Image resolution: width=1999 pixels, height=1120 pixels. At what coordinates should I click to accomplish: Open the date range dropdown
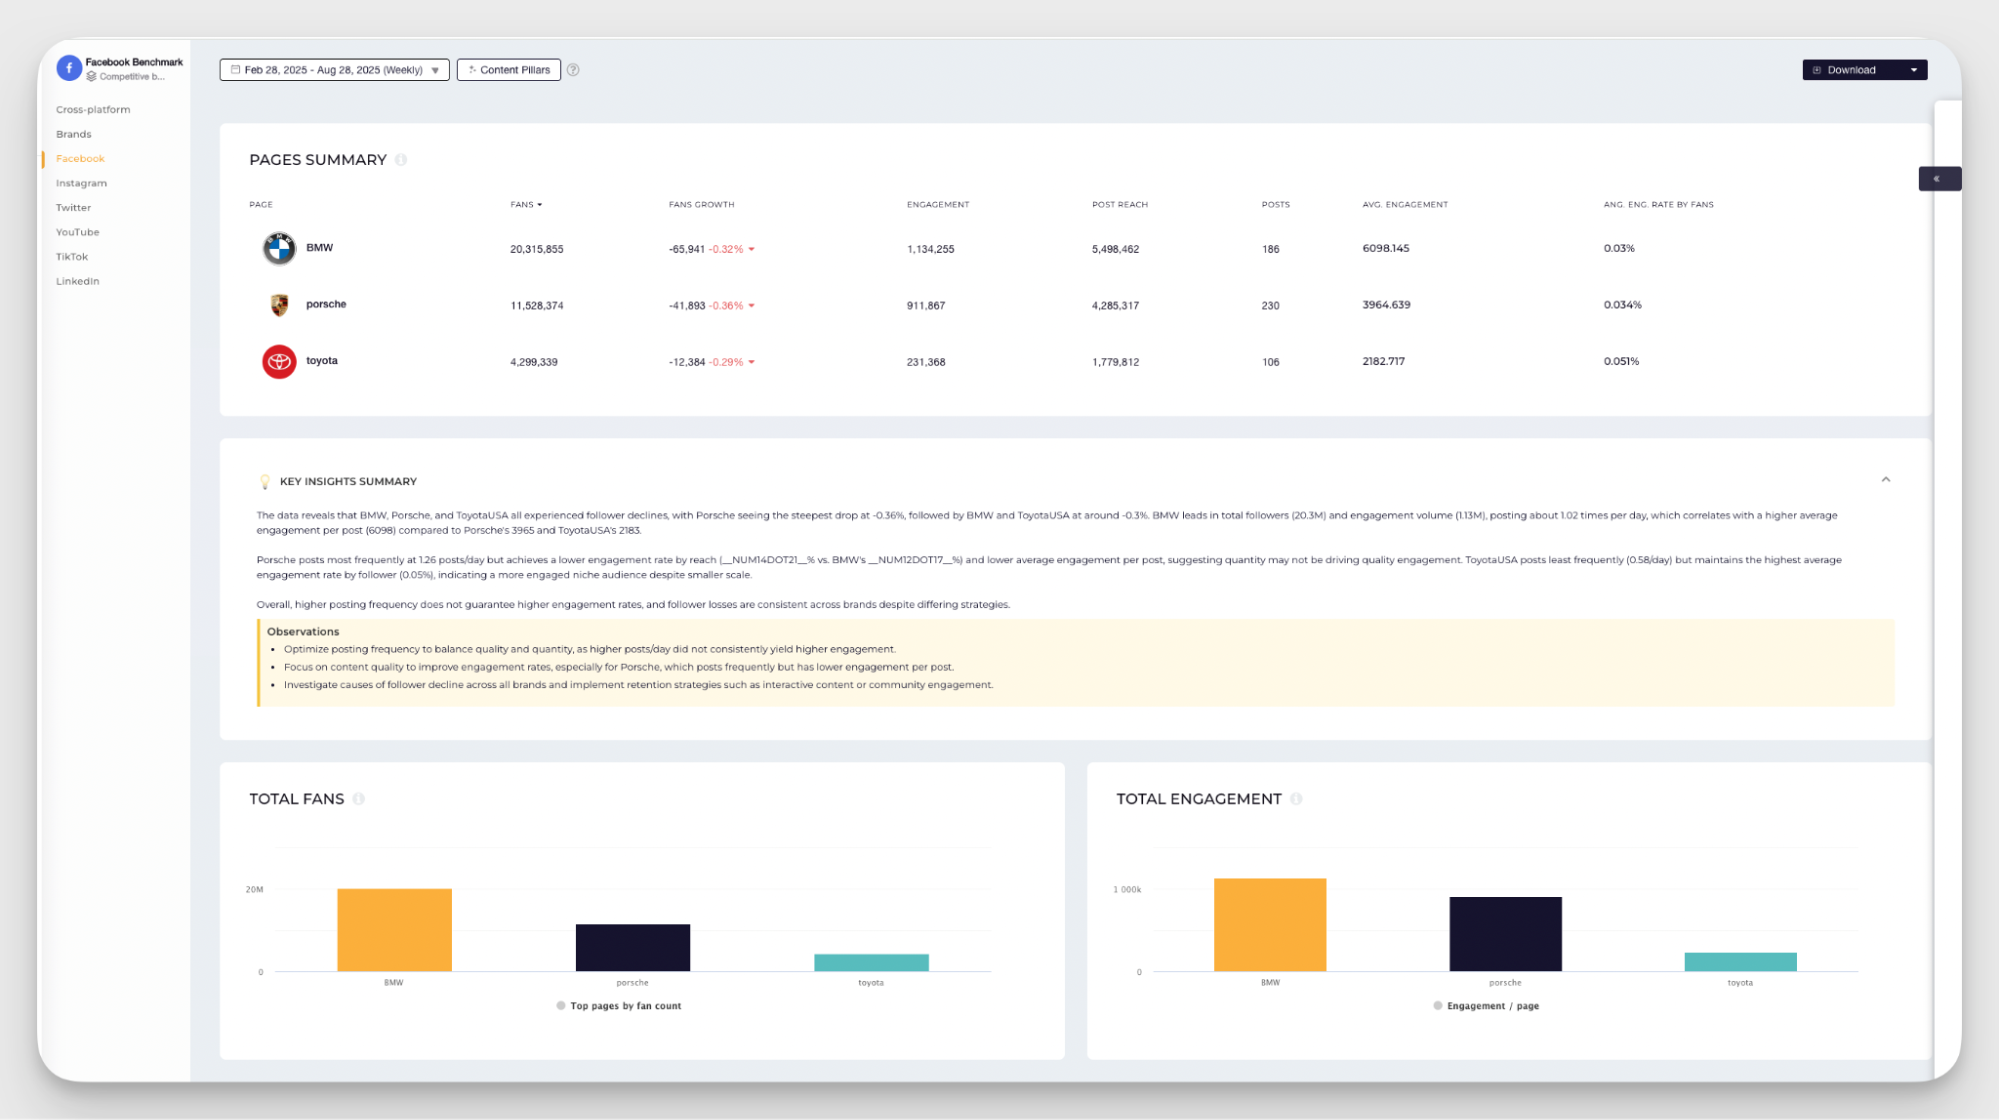coord(334,70)
